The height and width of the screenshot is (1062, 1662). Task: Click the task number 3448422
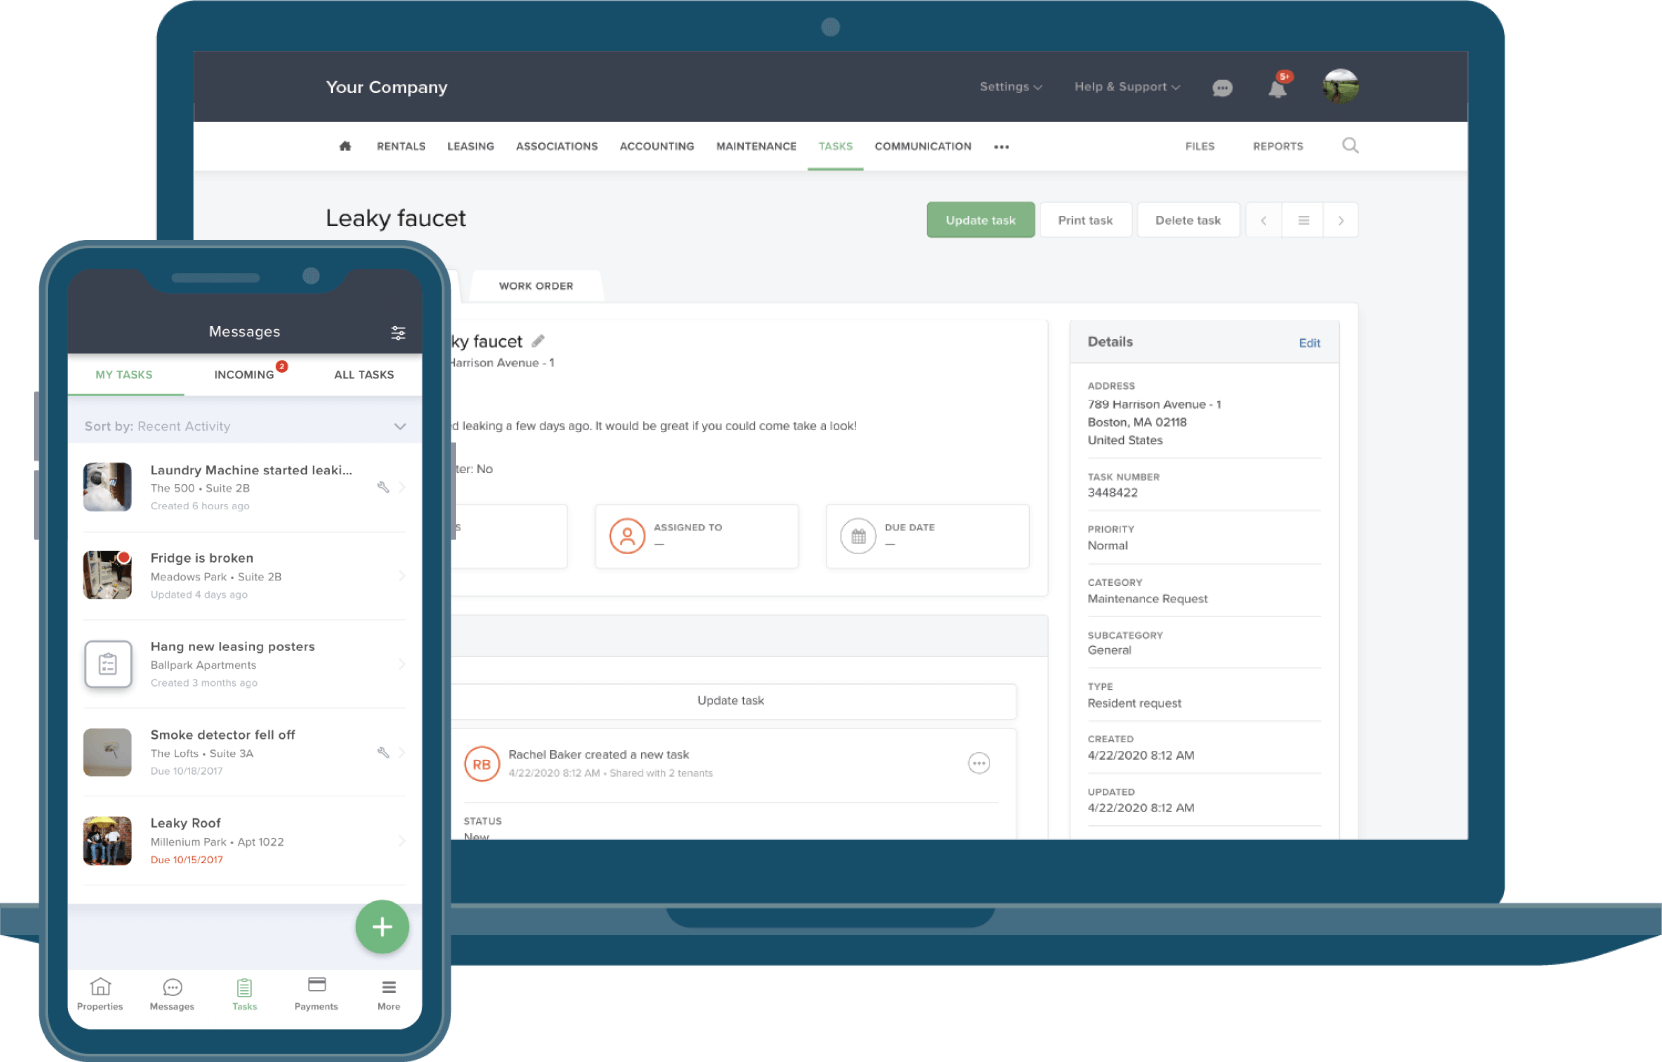(1113, 493)
